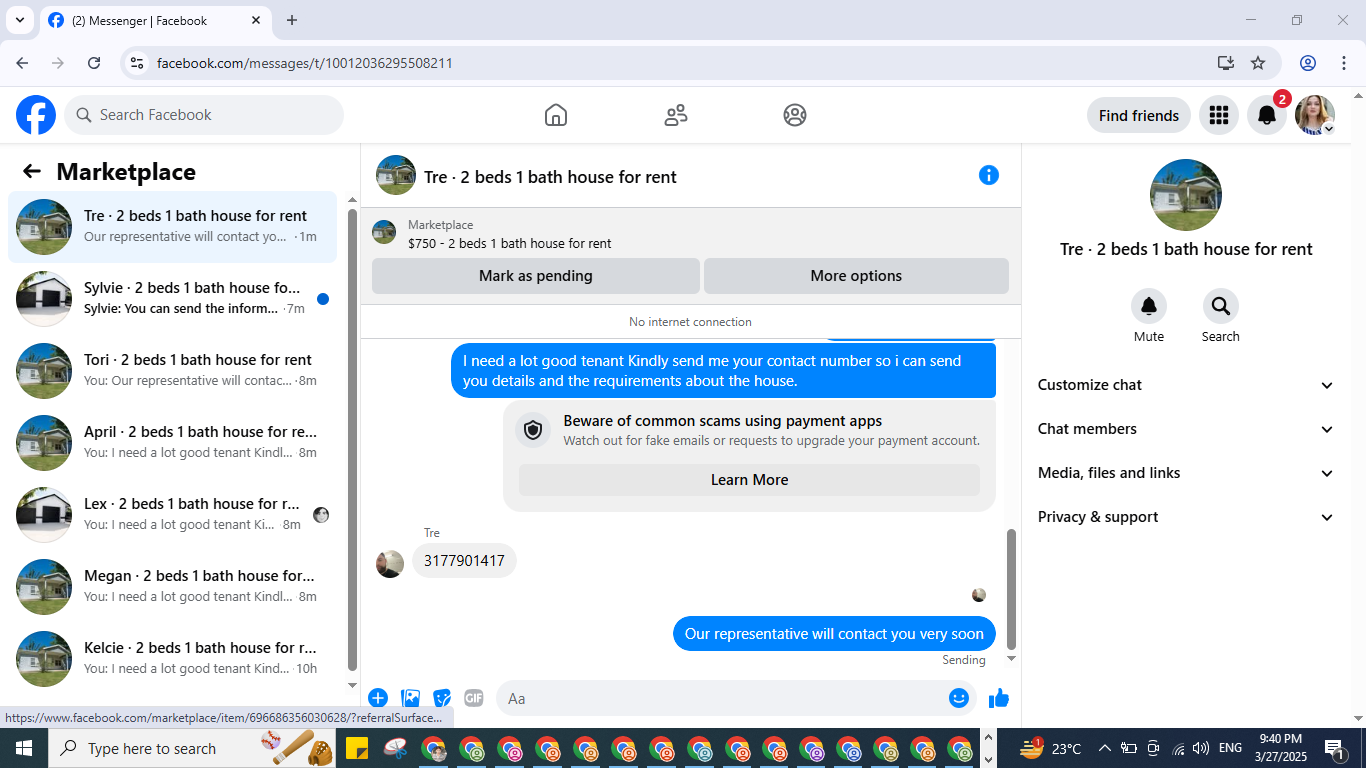Open the notifications bell with badge 2
This screenshot has width=1366, height=768.
pyautogui.click(x=1267, y=115)
